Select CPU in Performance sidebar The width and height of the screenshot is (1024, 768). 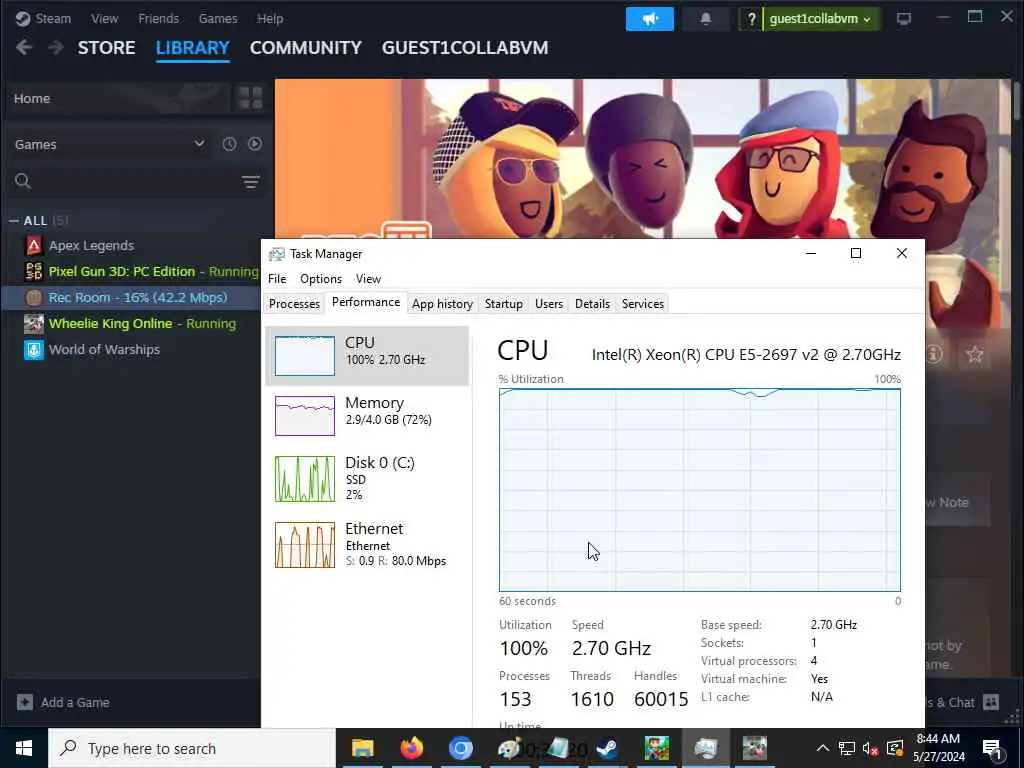tap(367, 355)
